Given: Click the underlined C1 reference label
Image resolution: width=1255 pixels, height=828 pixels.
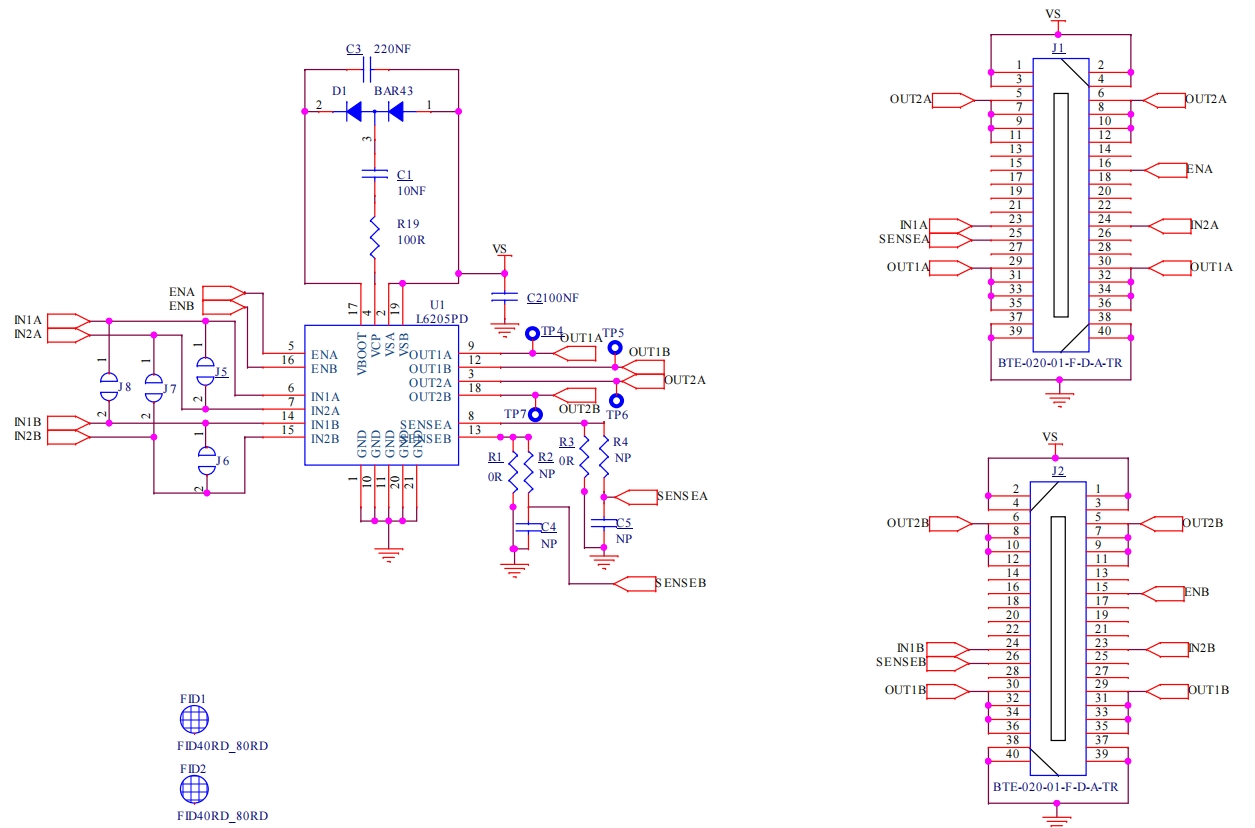Looking at the screenshot, I should pos(404,174).
